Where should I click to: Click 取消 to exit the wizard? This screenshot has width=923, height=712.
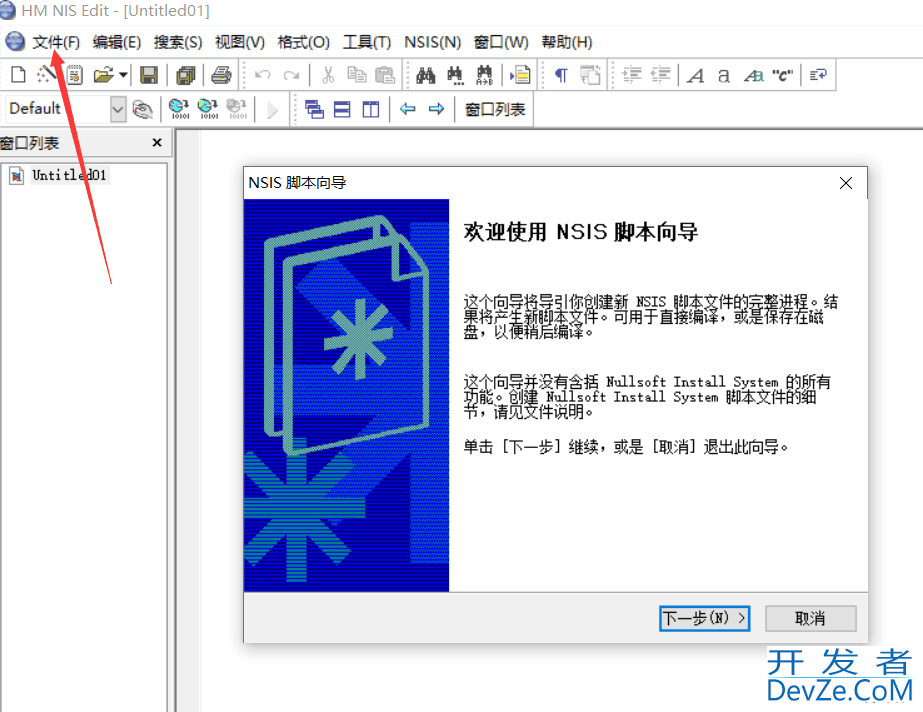pos(810,618)
